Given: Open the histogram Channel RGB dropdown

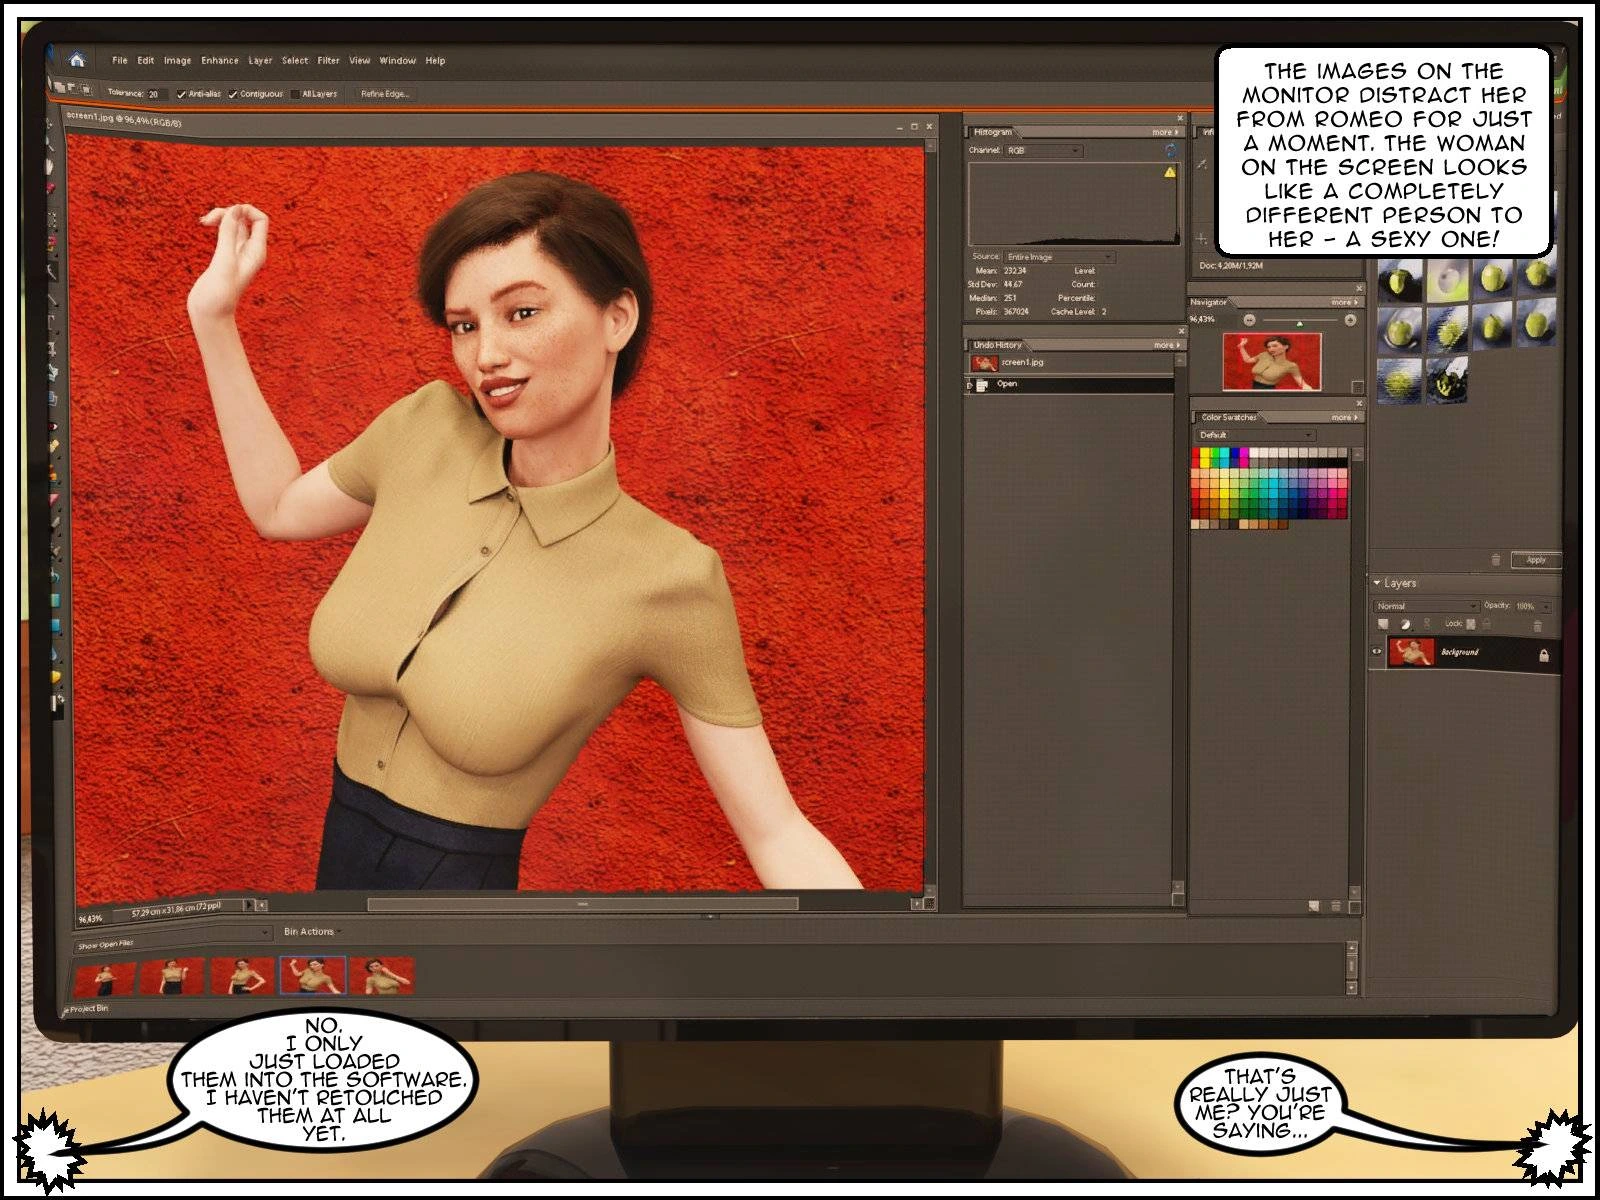Looking at the screenshot, I should [x=1043, y=151].
